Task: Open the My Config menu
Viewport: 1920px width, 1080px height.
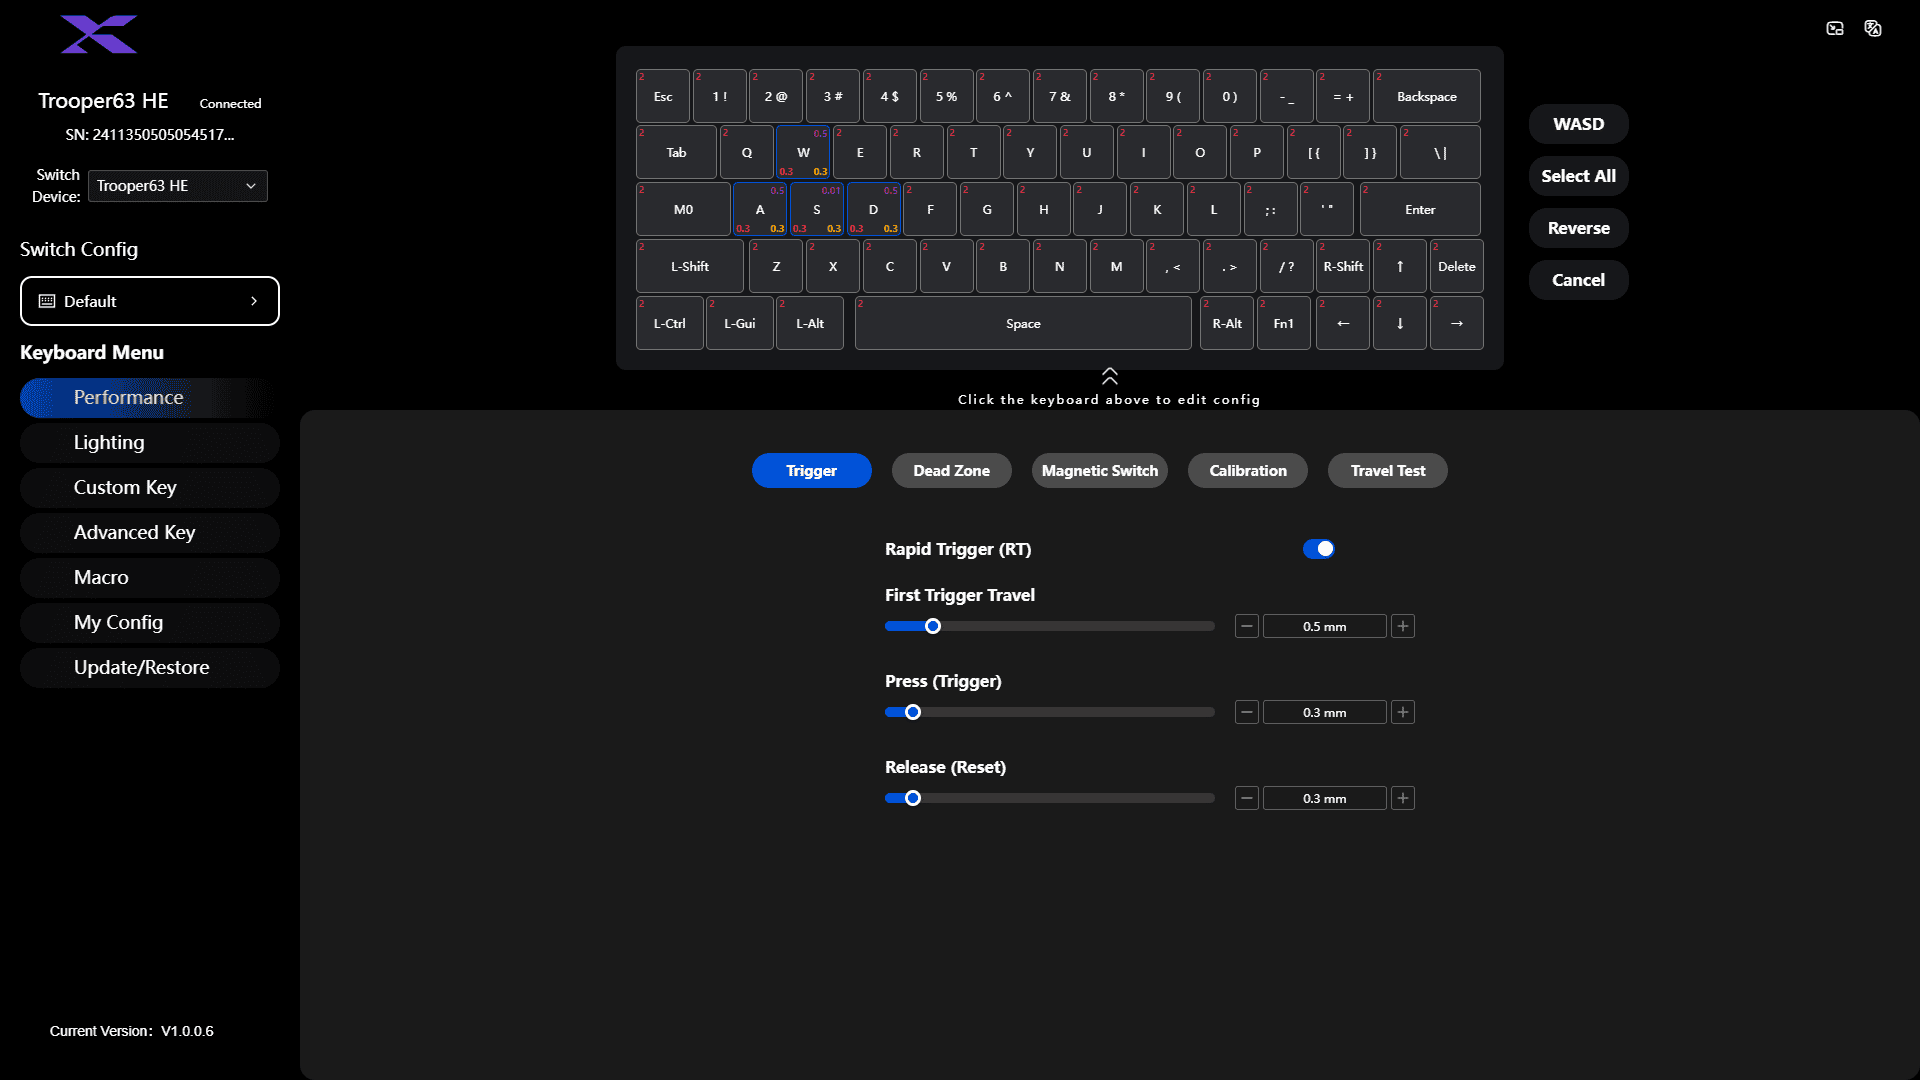Action: point(150,623)
